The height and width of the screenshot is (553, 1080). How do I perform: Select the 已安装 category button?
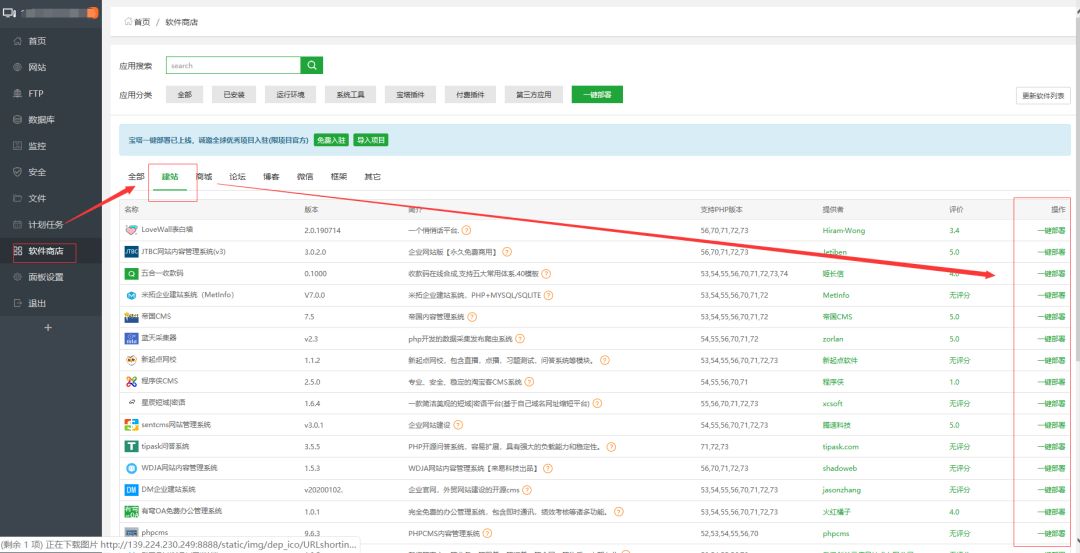(x=234, y=95)
